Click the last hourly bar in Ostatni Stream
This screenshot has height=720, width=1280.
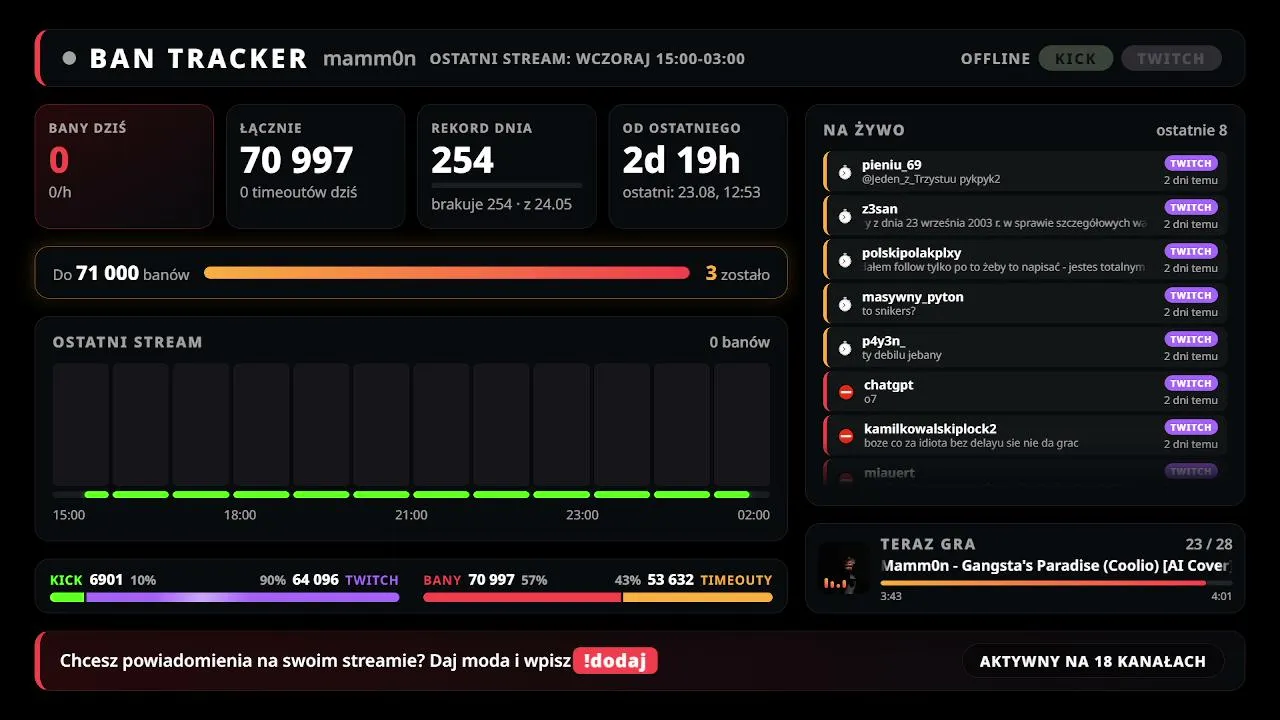coord(742,425)
